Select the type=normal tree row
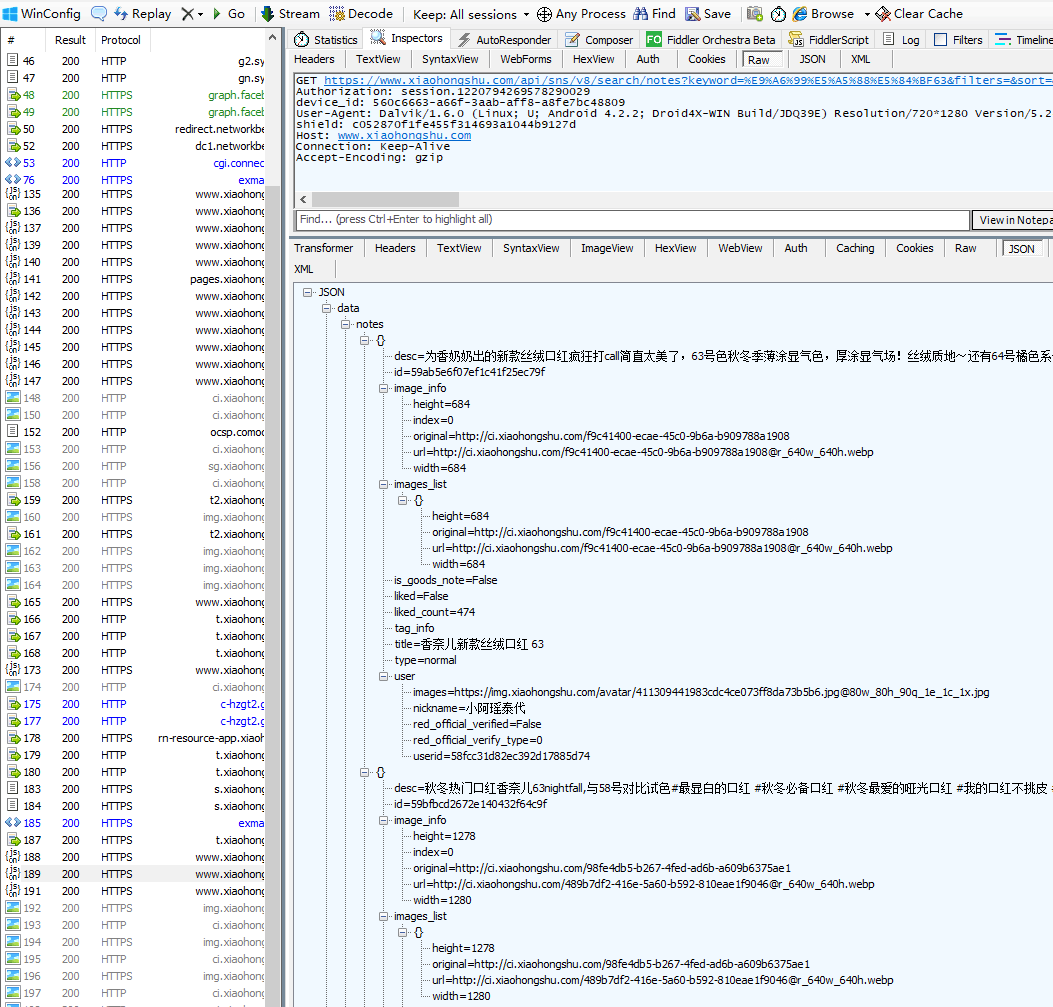1053x1007 pixels. [425, 660]
